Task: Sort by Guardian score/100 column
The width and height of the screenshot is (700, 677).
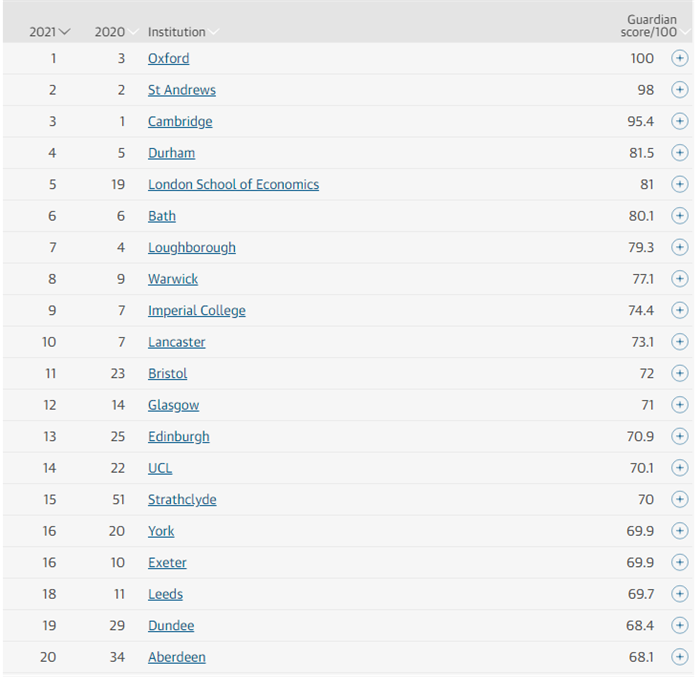Action: pos(654,26)
